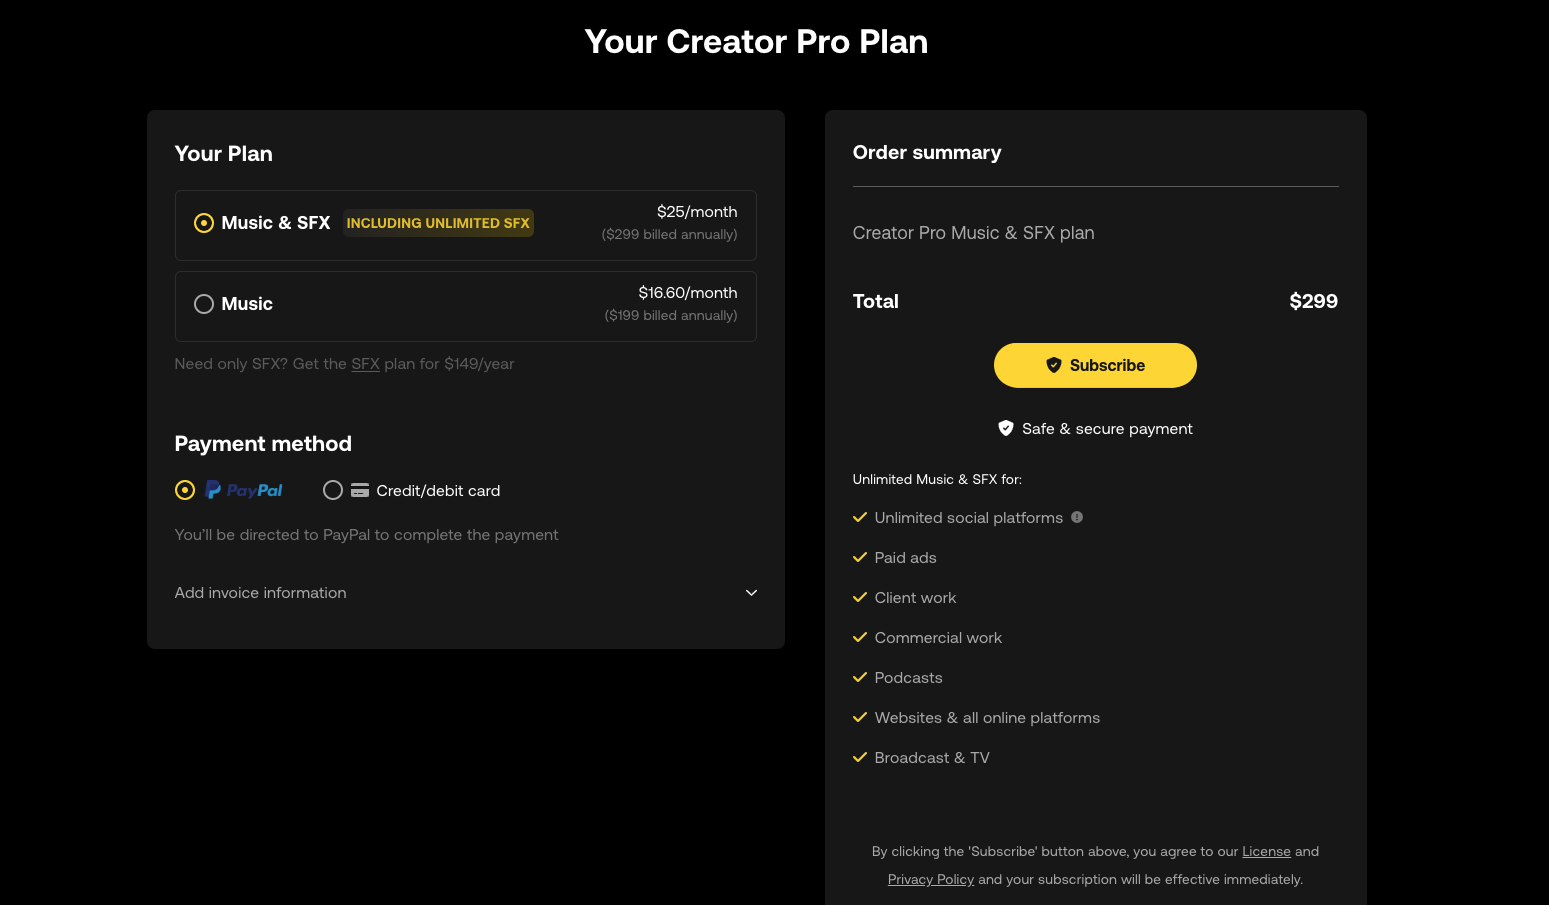
Task: Open the Privacy Policy link
Action: [x=931, y=880]
